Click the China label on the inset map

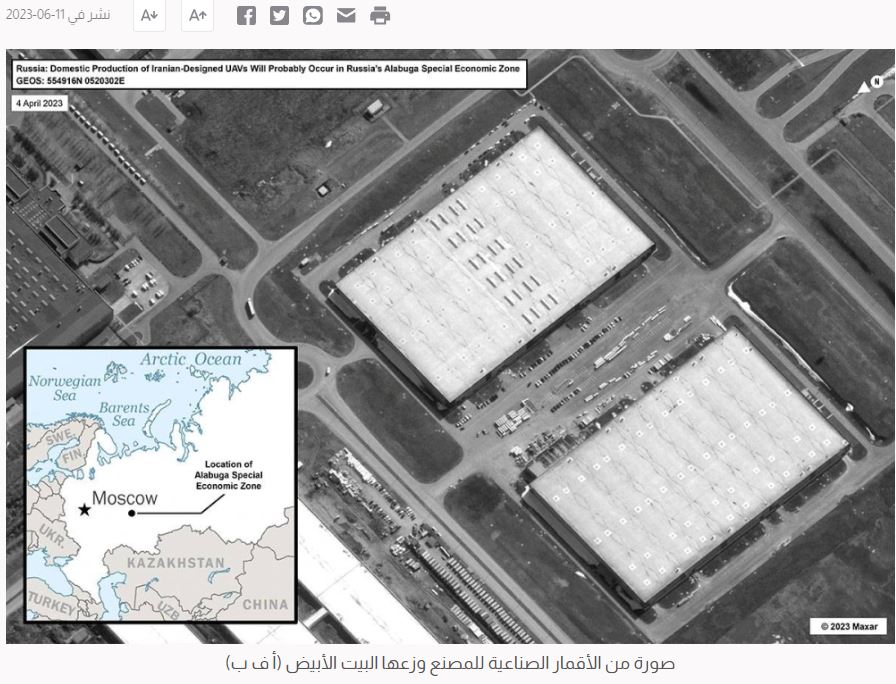(x=265, y=604)
